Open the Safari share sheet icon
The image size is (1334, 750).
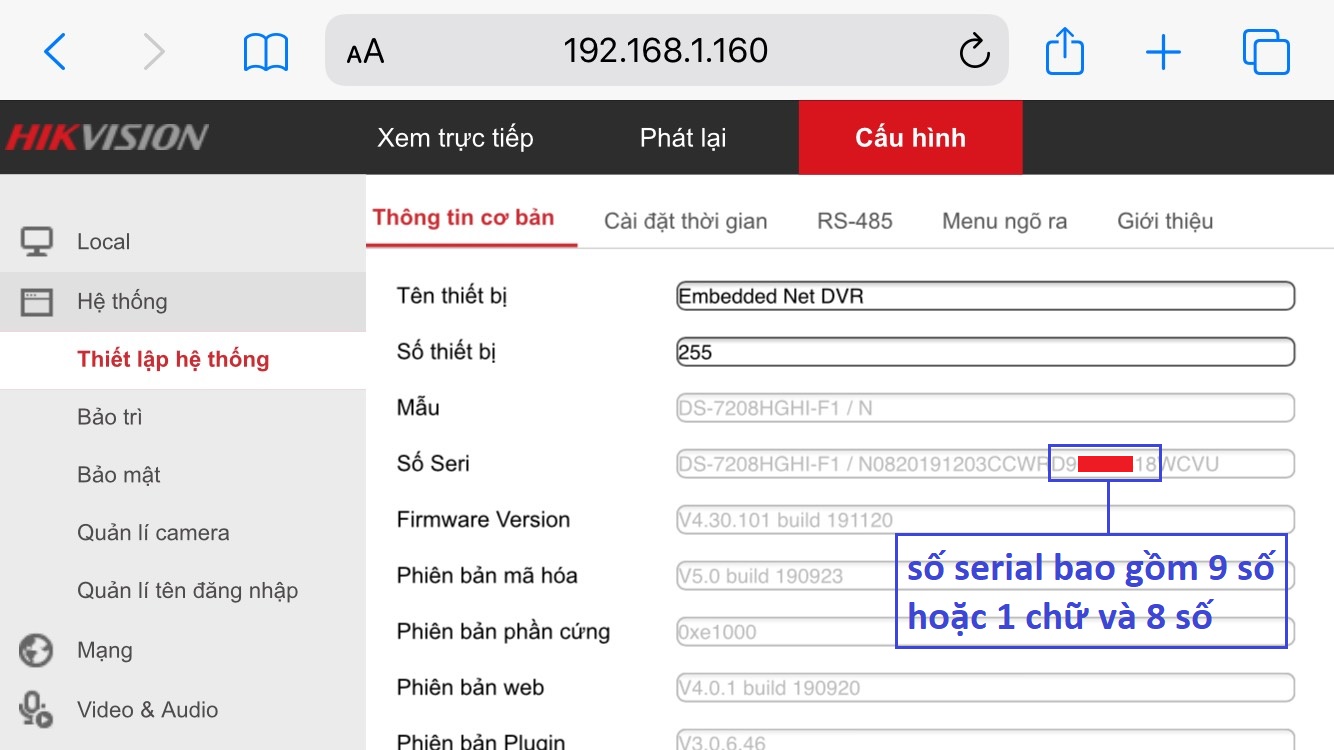pos(1065,50)
